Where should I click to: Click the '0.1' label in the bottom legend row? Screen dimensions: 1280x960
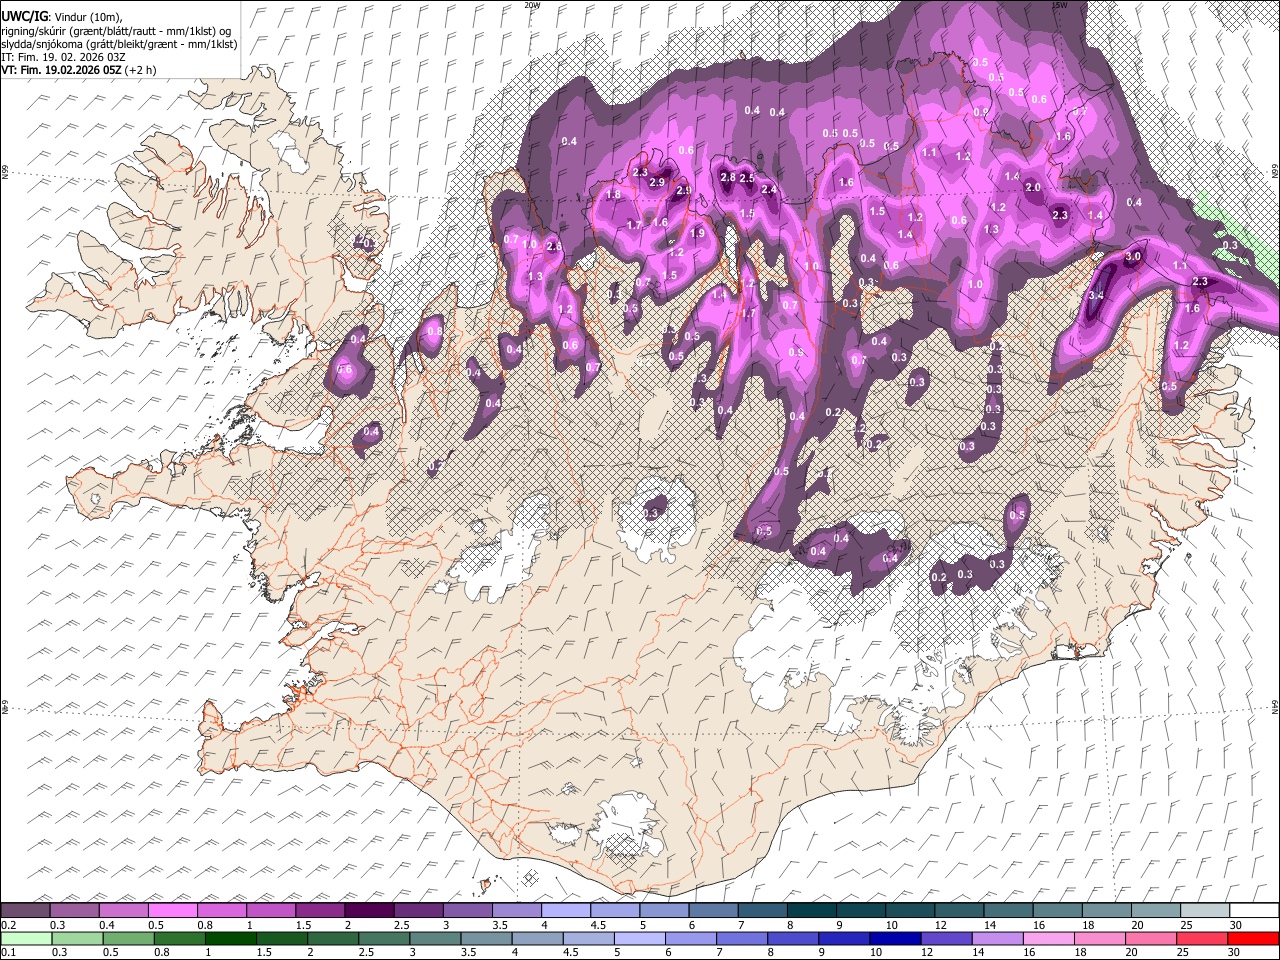click(x=7, y=952)
